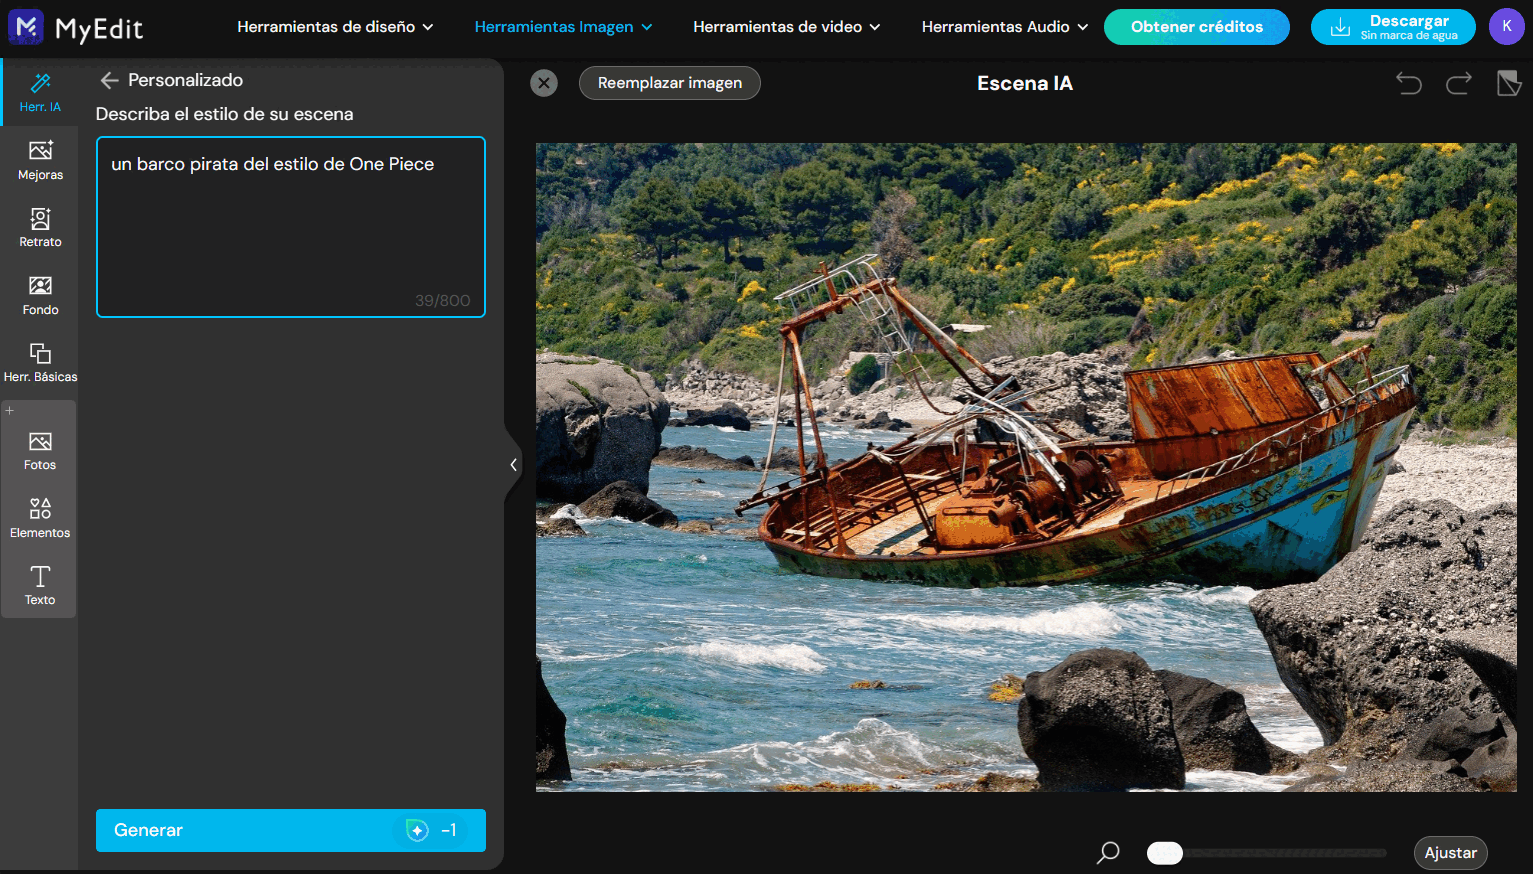Click the small plus icon above Fotos
This screenshot has width=1533, height=874.
pyautogui.click(x=10, y=410)
